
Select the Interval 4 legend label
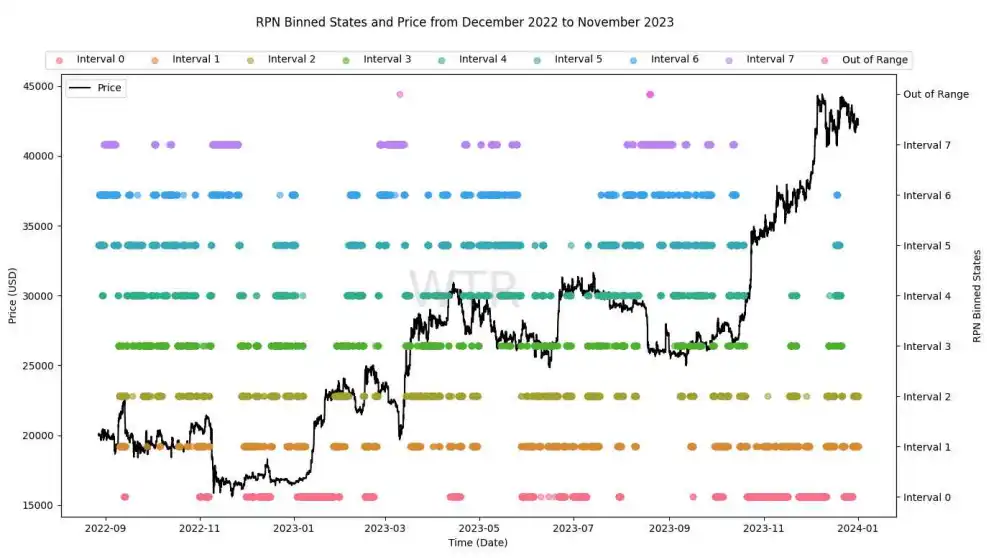[482, 60]
